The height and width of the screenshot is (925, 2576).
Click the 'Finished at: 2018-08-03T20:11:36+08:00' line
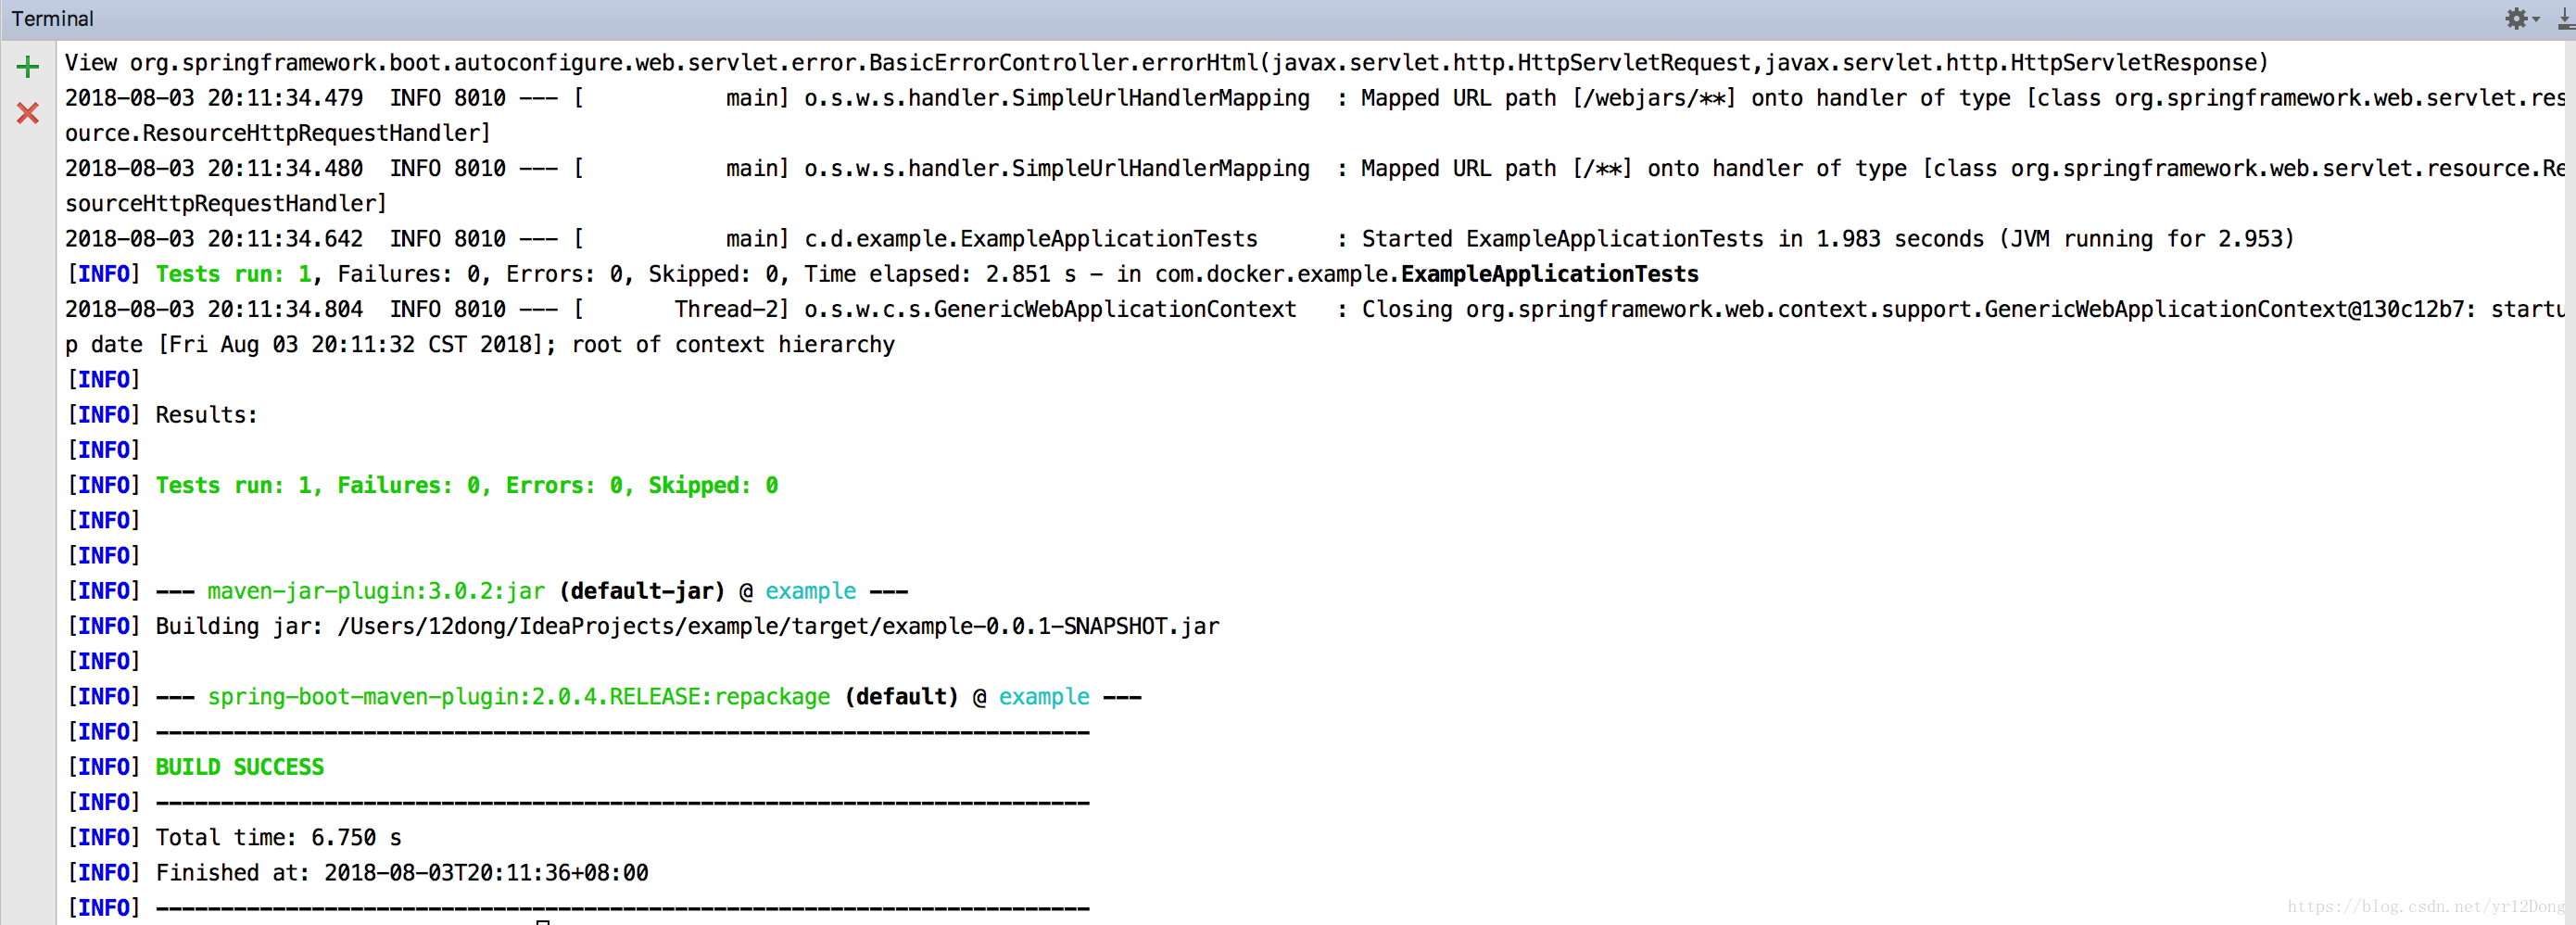click(402, 872)
